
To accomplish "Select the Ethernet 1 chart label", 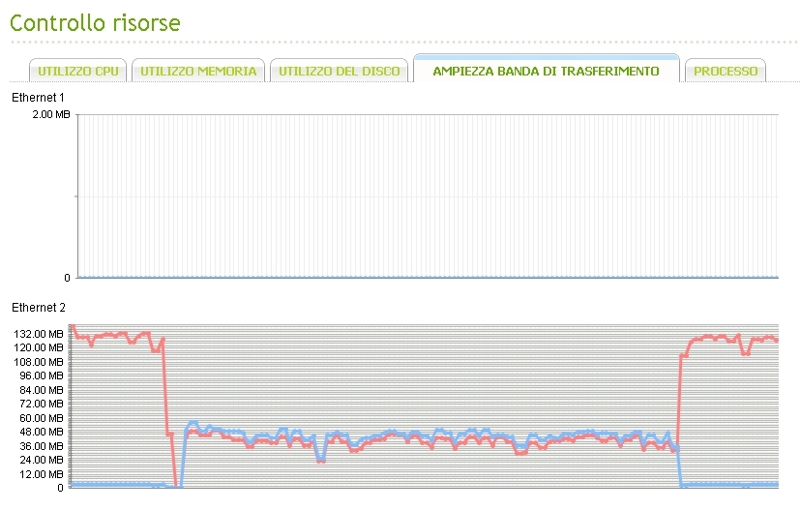I will tap(38, 97).
